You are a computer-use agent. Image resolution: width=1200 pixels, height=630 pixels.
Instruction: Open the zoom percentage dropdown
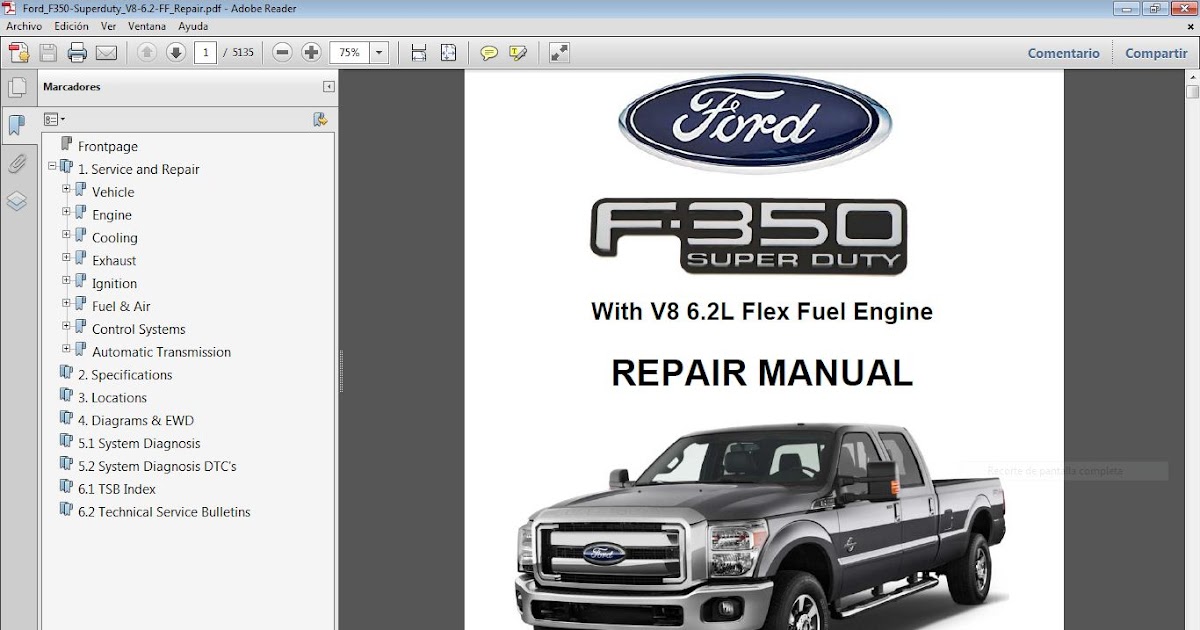tap(378, 52)
